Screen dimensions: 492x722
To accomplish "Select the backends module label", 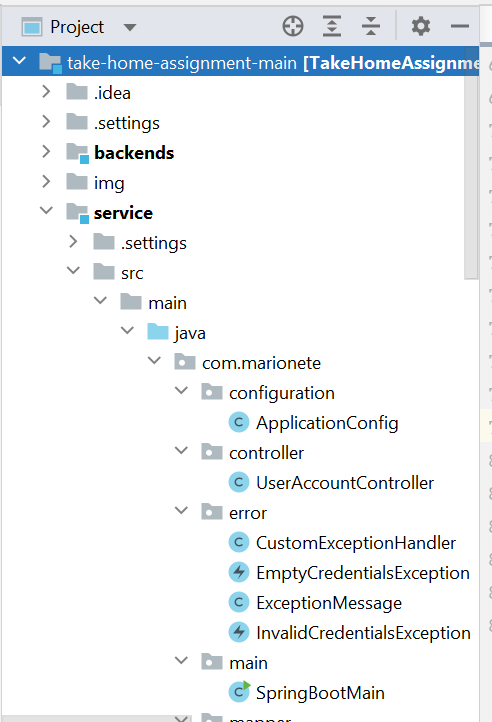I will click(134, 152).
